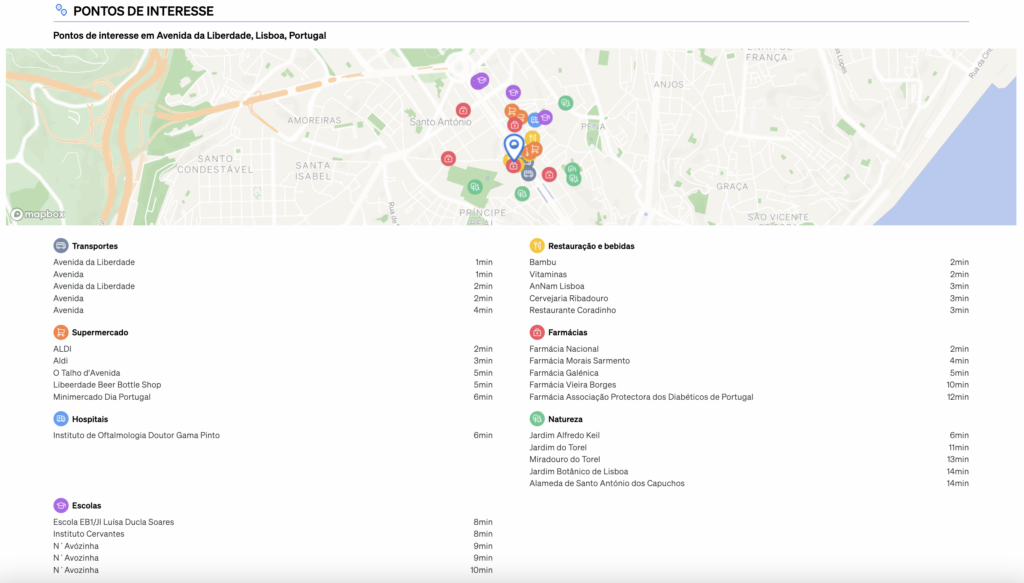Click the ANJOS label on the map
Screen dimensions: 1024x583
click(x=669, y=84)
